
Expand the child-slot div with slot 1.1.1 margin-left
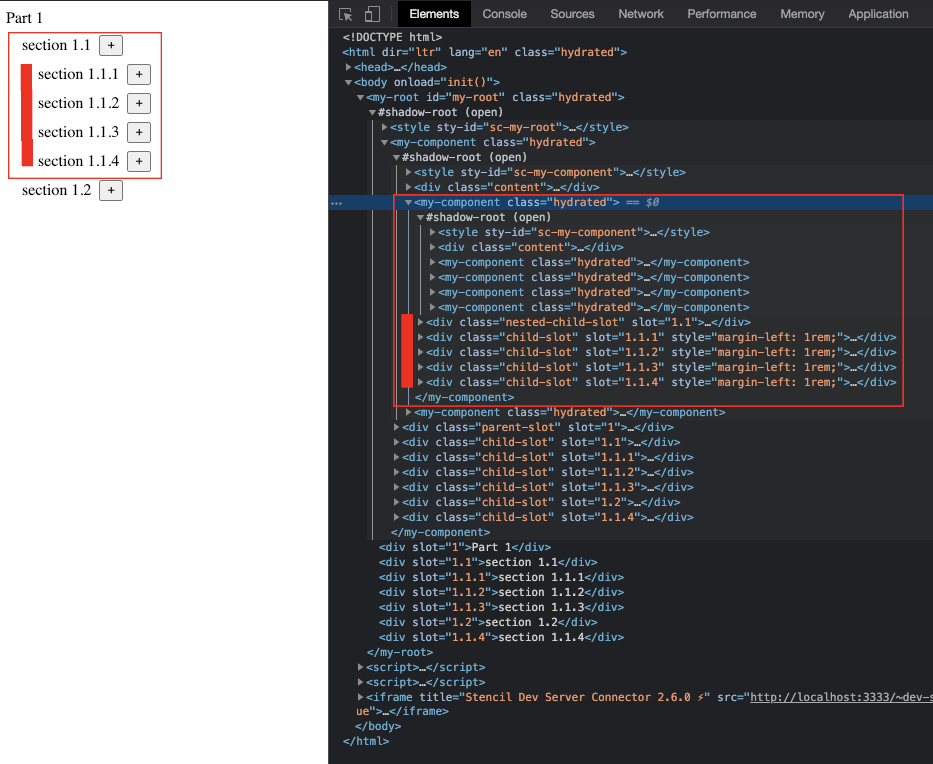point(421,337)
